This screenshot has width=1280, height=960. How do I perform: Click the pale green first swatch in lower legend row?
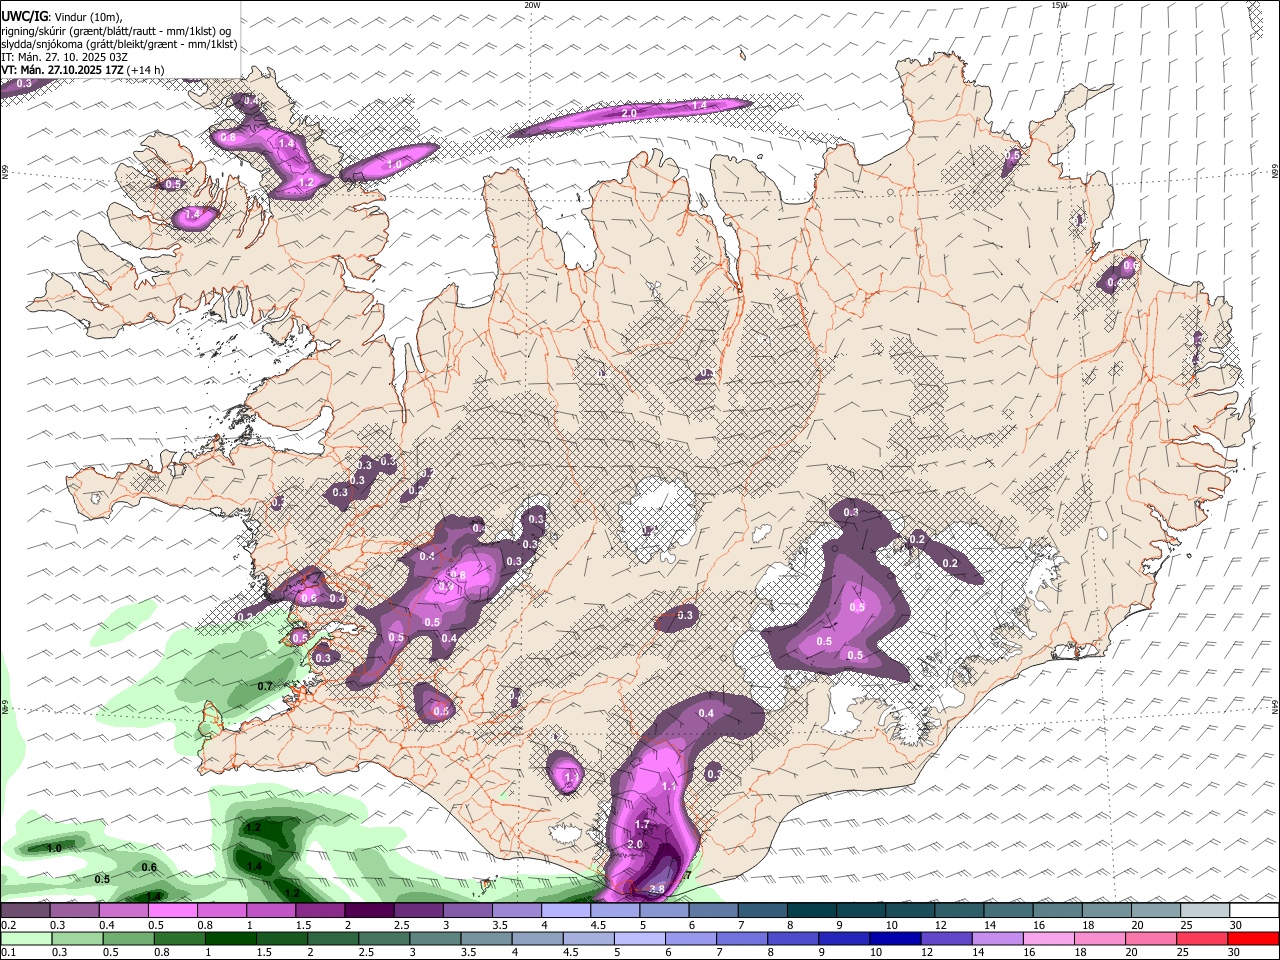[x=25, y=938]
